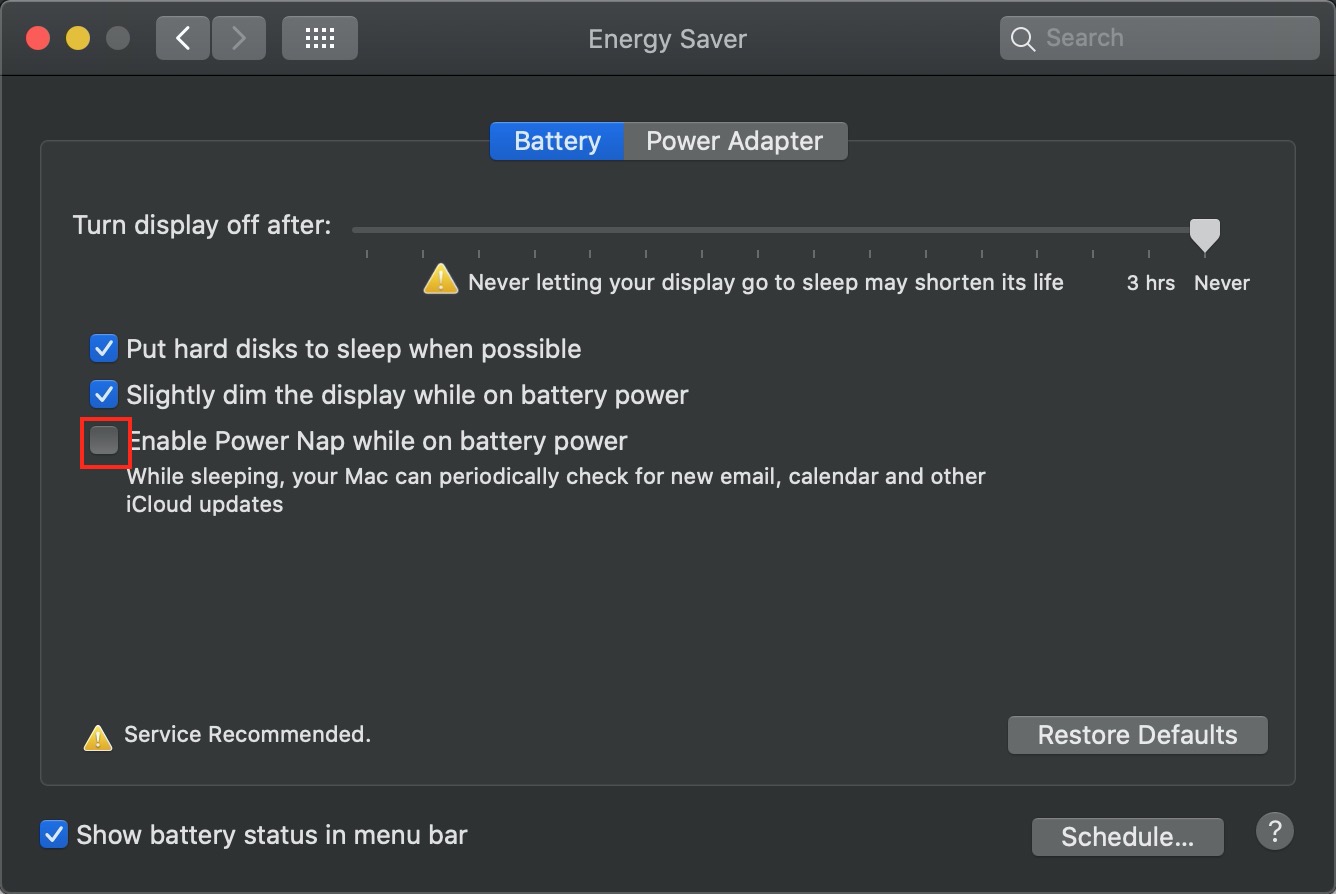Disable Slightly dim the display on battery
Viewport: 1336px width, 894px height.
104,394
